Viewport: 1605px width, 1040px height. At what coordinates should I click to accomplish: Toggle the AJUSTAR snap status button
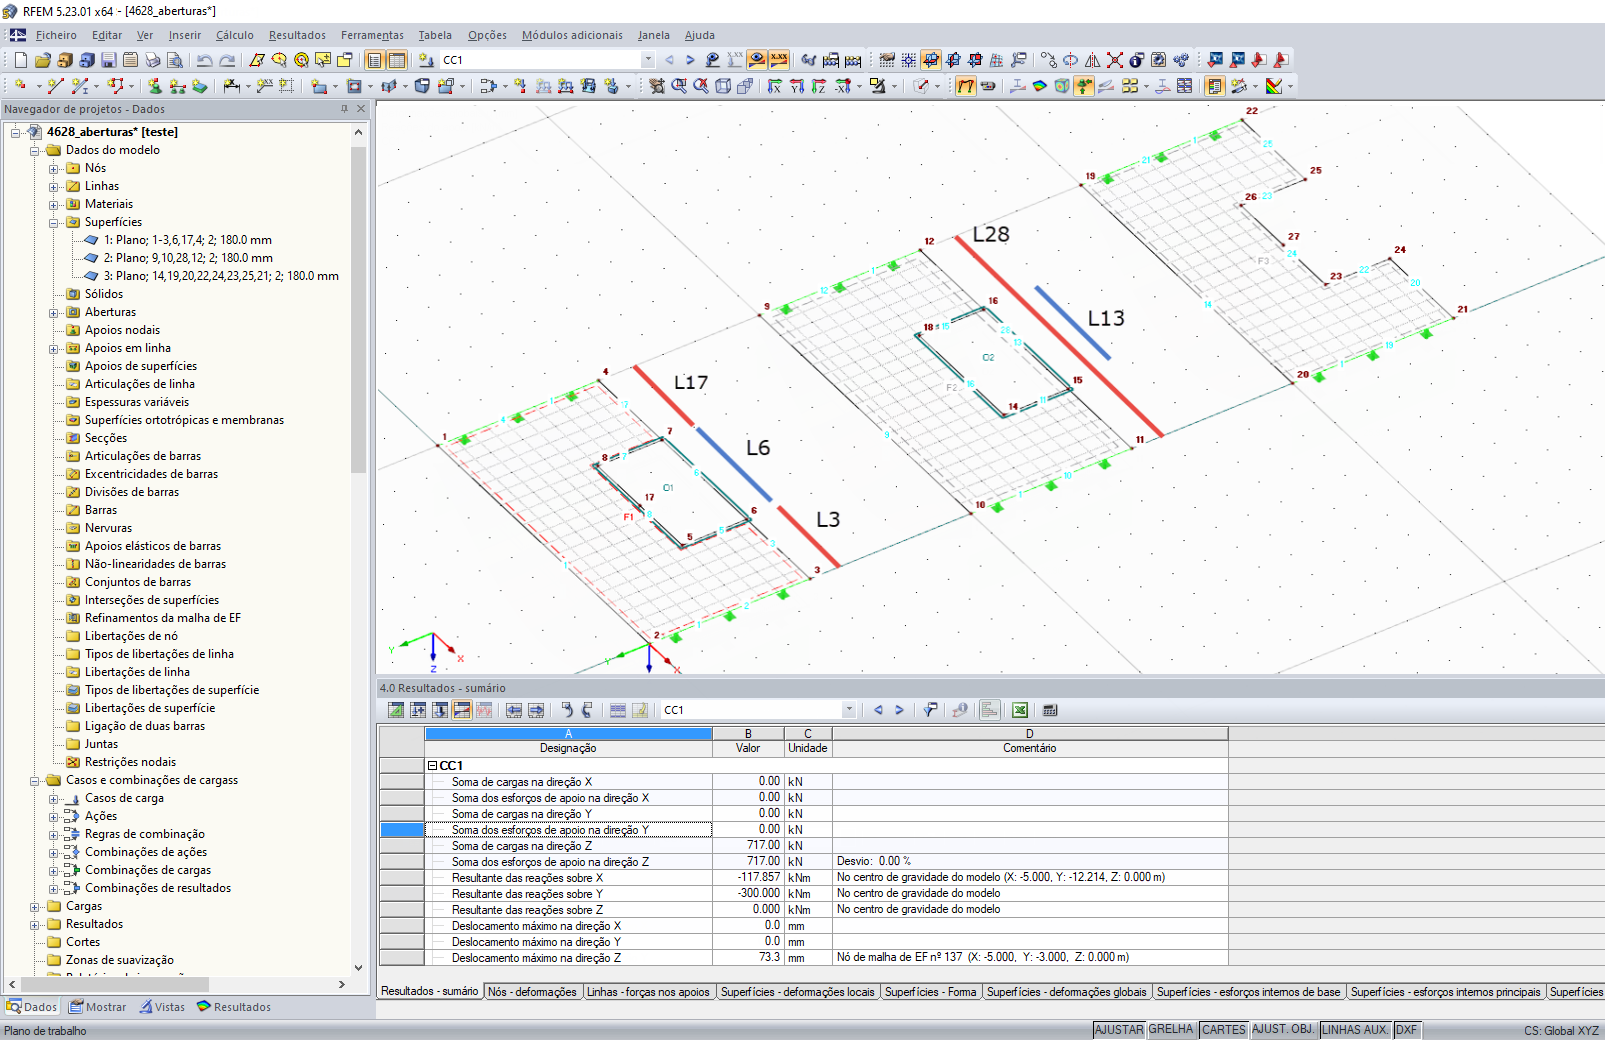coord(1119,1030)
